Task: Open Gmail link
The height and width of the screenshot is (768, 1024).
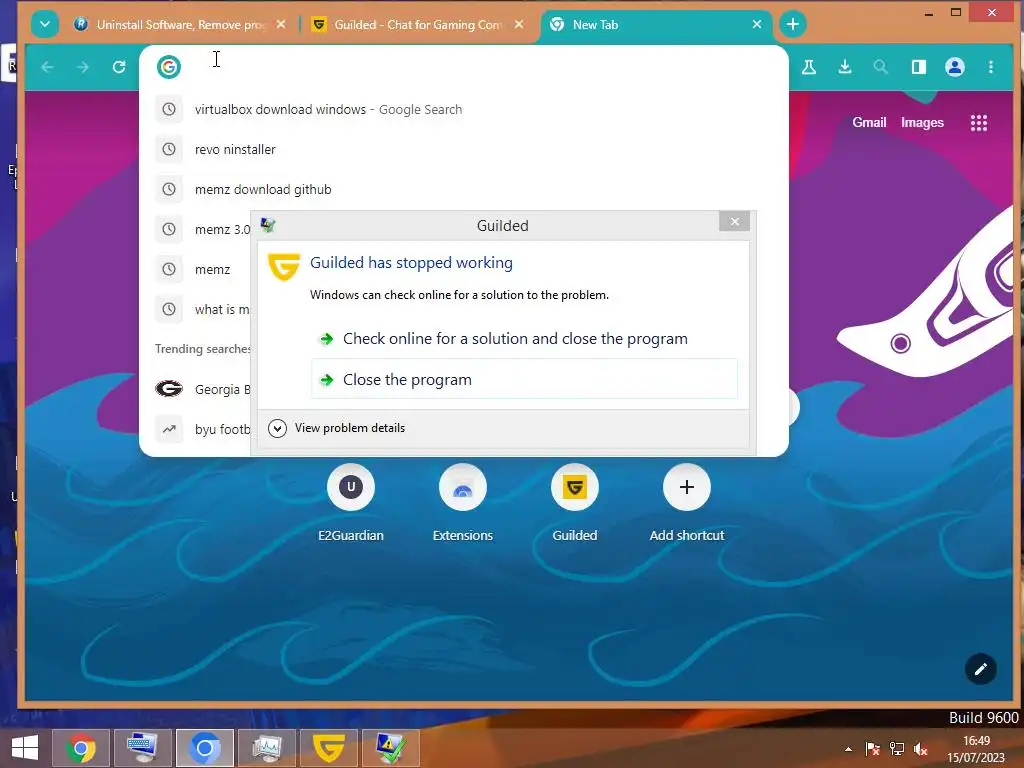Action: (x=869, y=123)
